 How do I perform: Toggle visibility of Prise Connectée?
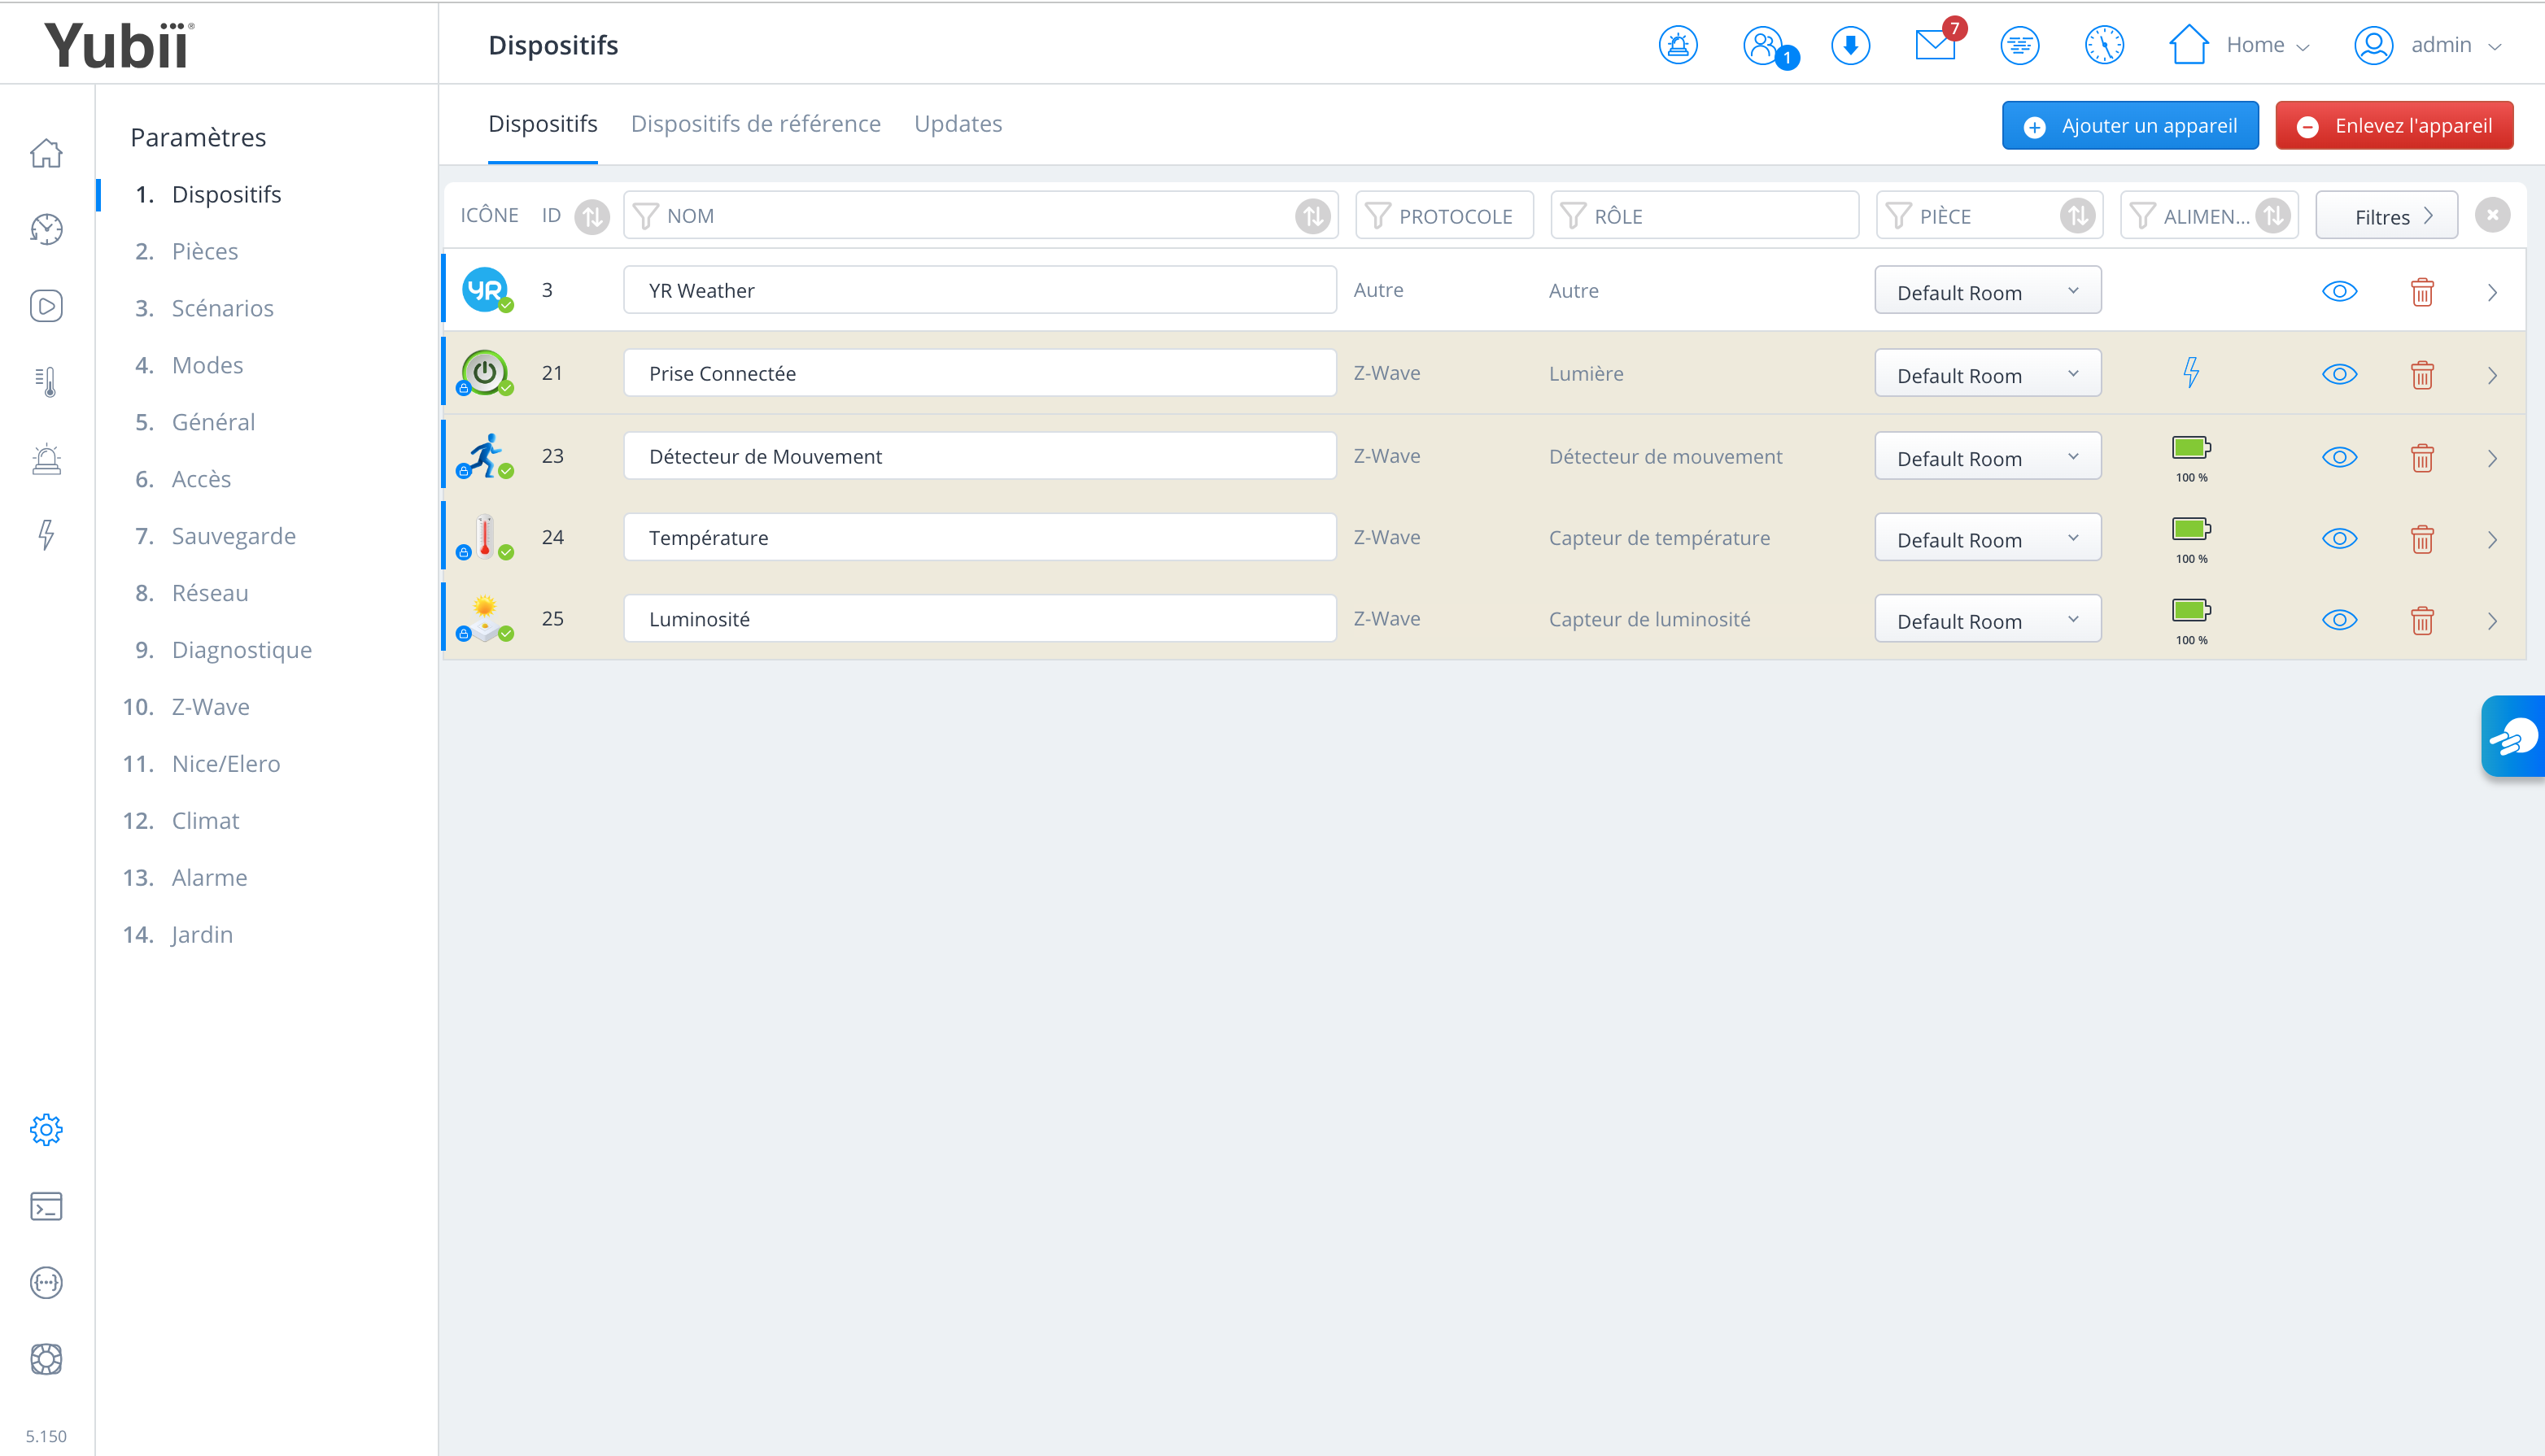[x=2339, y=374]
